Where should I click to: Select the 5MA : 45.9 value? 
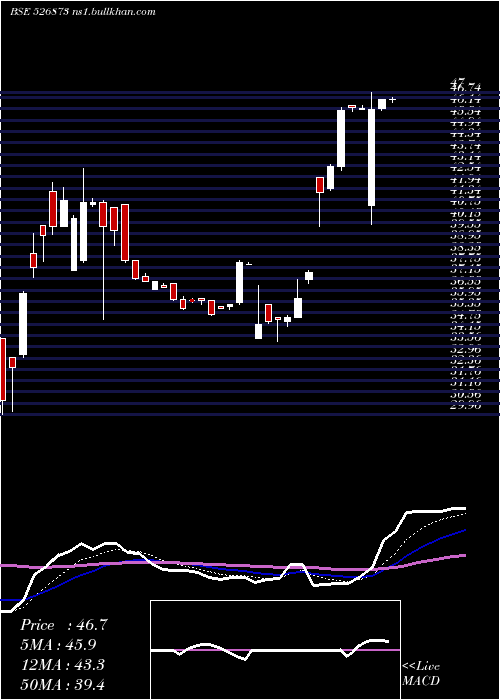(x=58, y=645)
